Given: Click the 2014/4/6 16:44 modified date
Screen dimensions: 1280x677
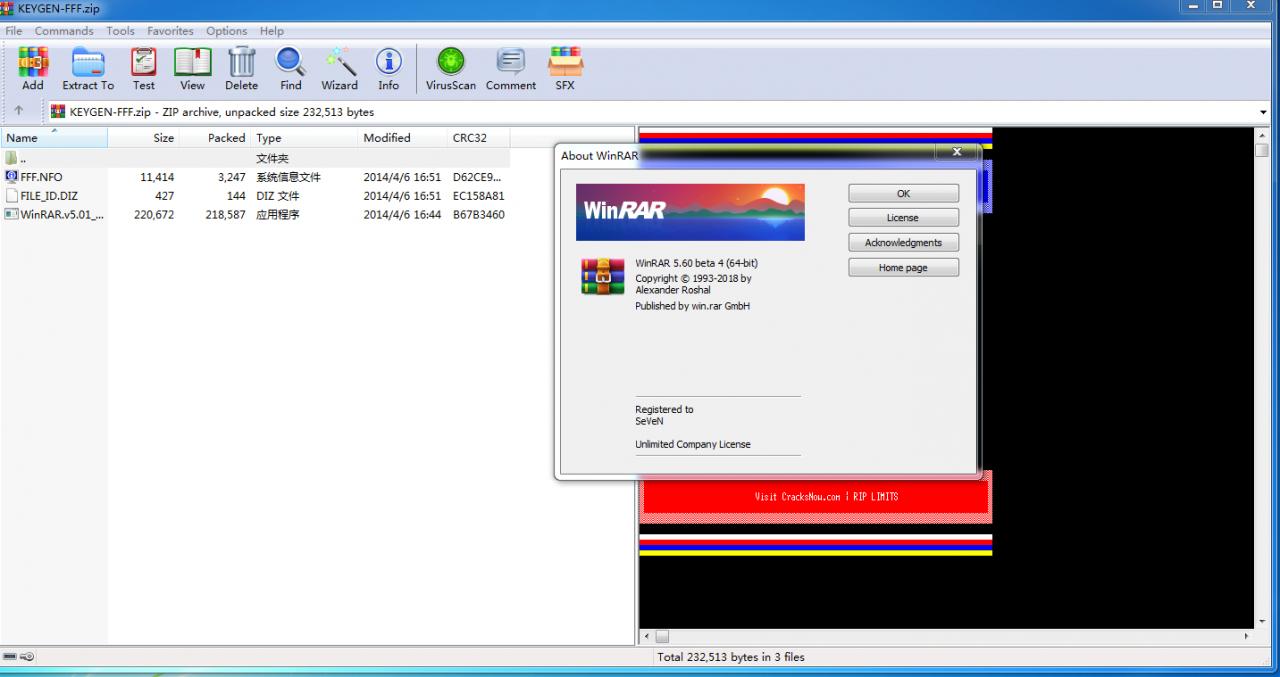Looking at the screenshot, I should point(402,214).
